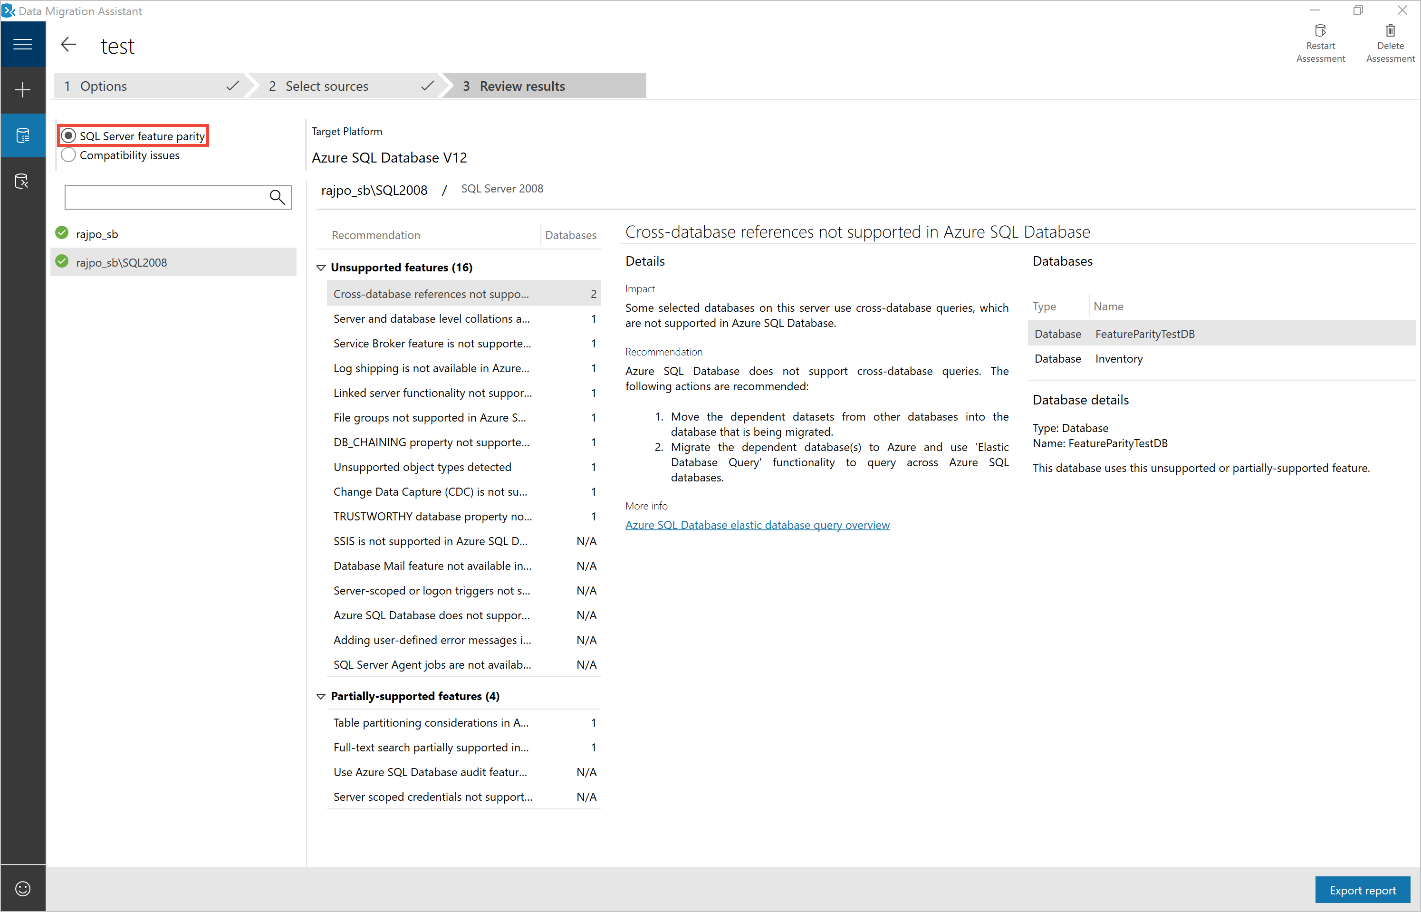Open the hamburger navigation menu
The height and width of the screenshot is (912, 1421).
22,44
